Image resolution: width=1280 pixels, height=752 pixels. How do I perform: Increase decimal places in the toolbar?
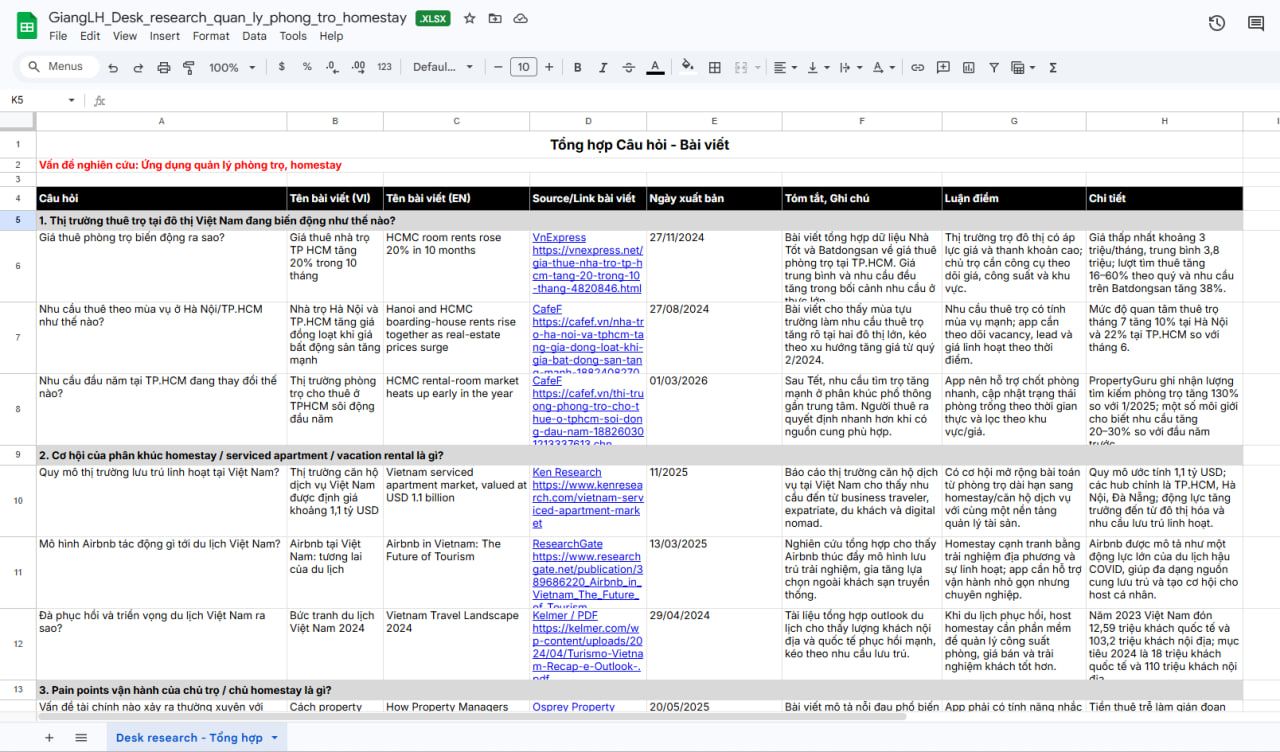(x=358, y=67)
